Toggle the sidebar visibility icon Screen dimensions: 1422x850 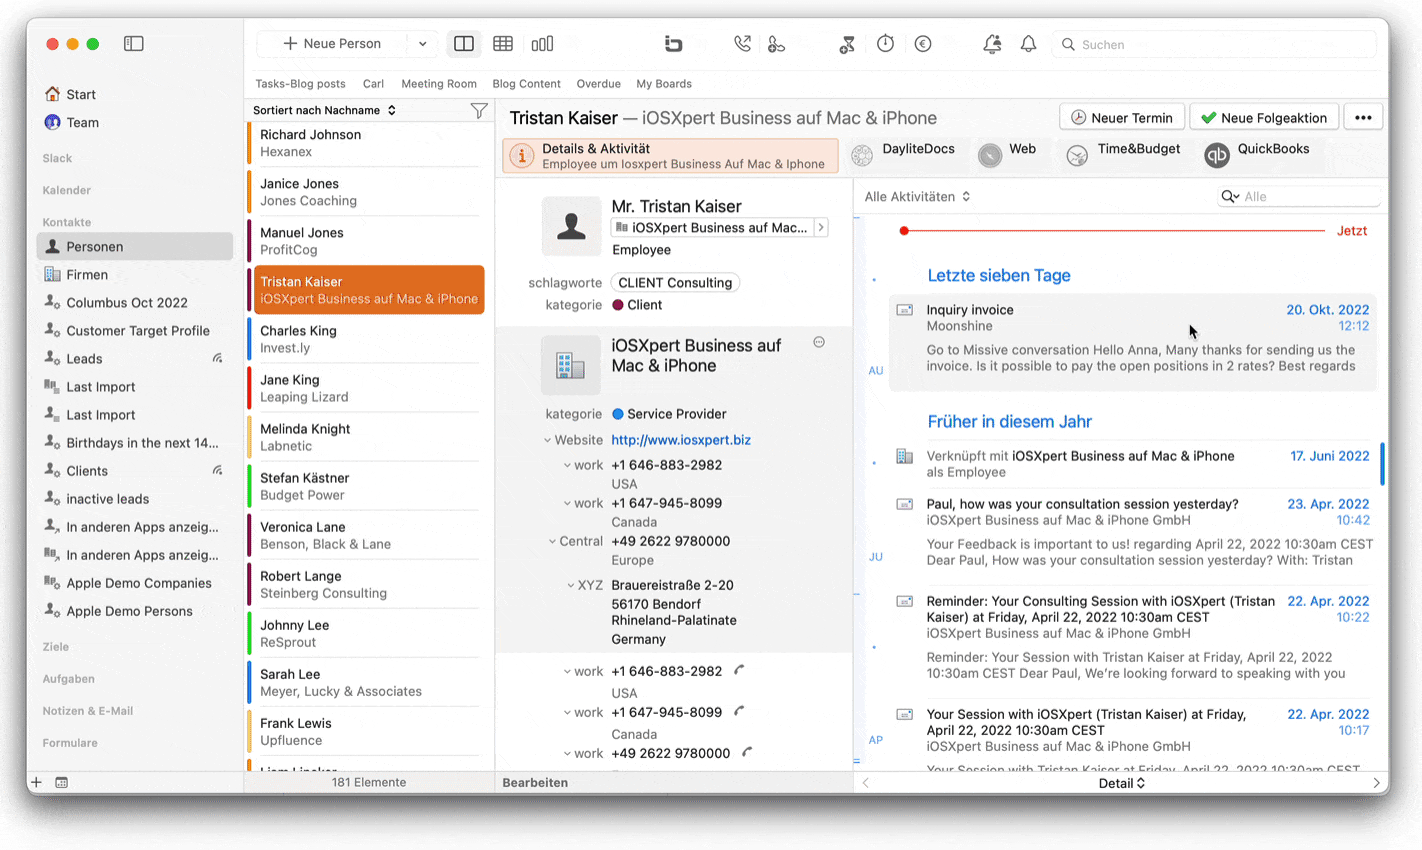(133, 44)
